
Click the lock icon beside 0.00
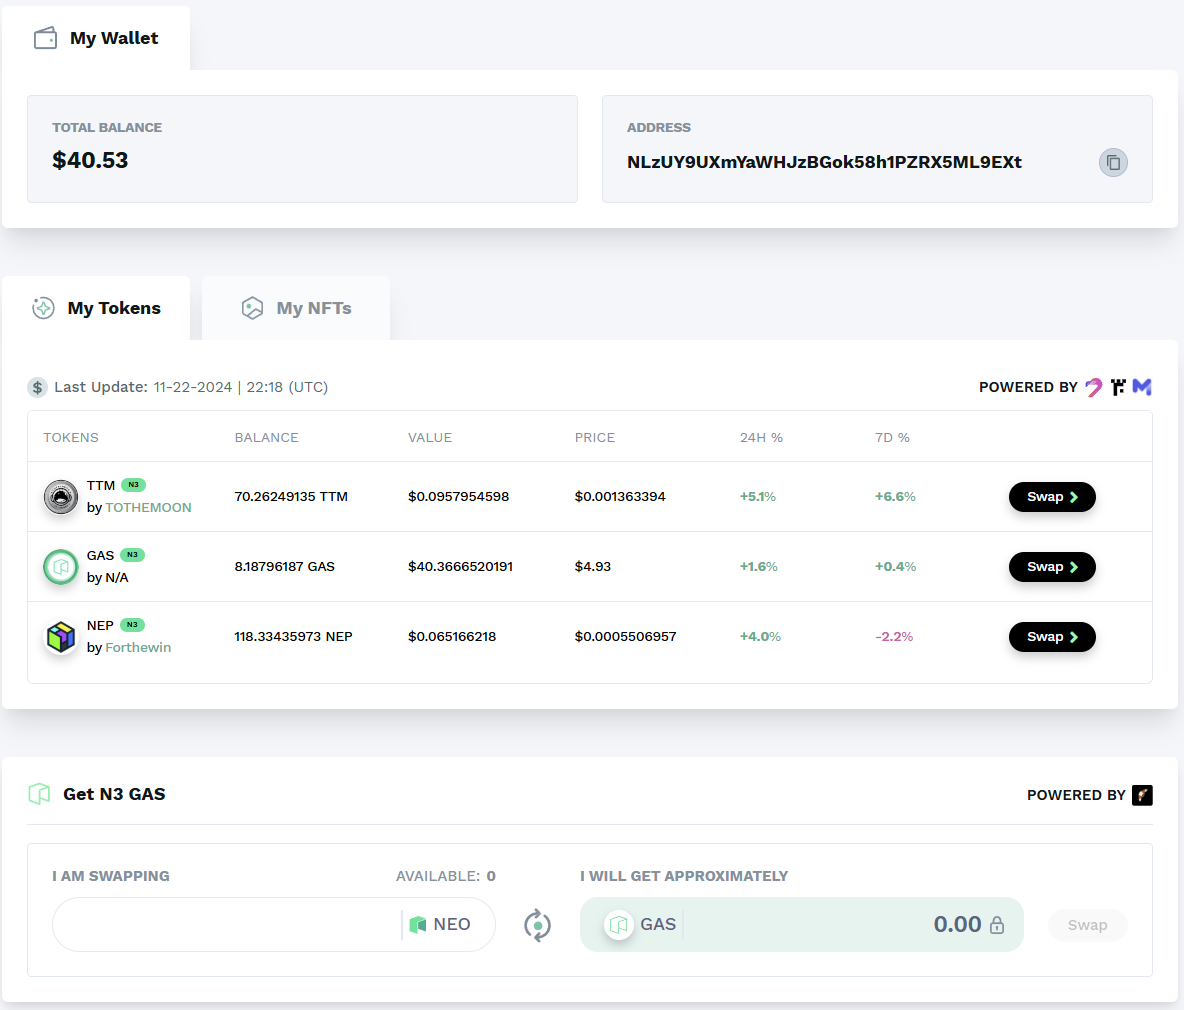pos(997,925)
